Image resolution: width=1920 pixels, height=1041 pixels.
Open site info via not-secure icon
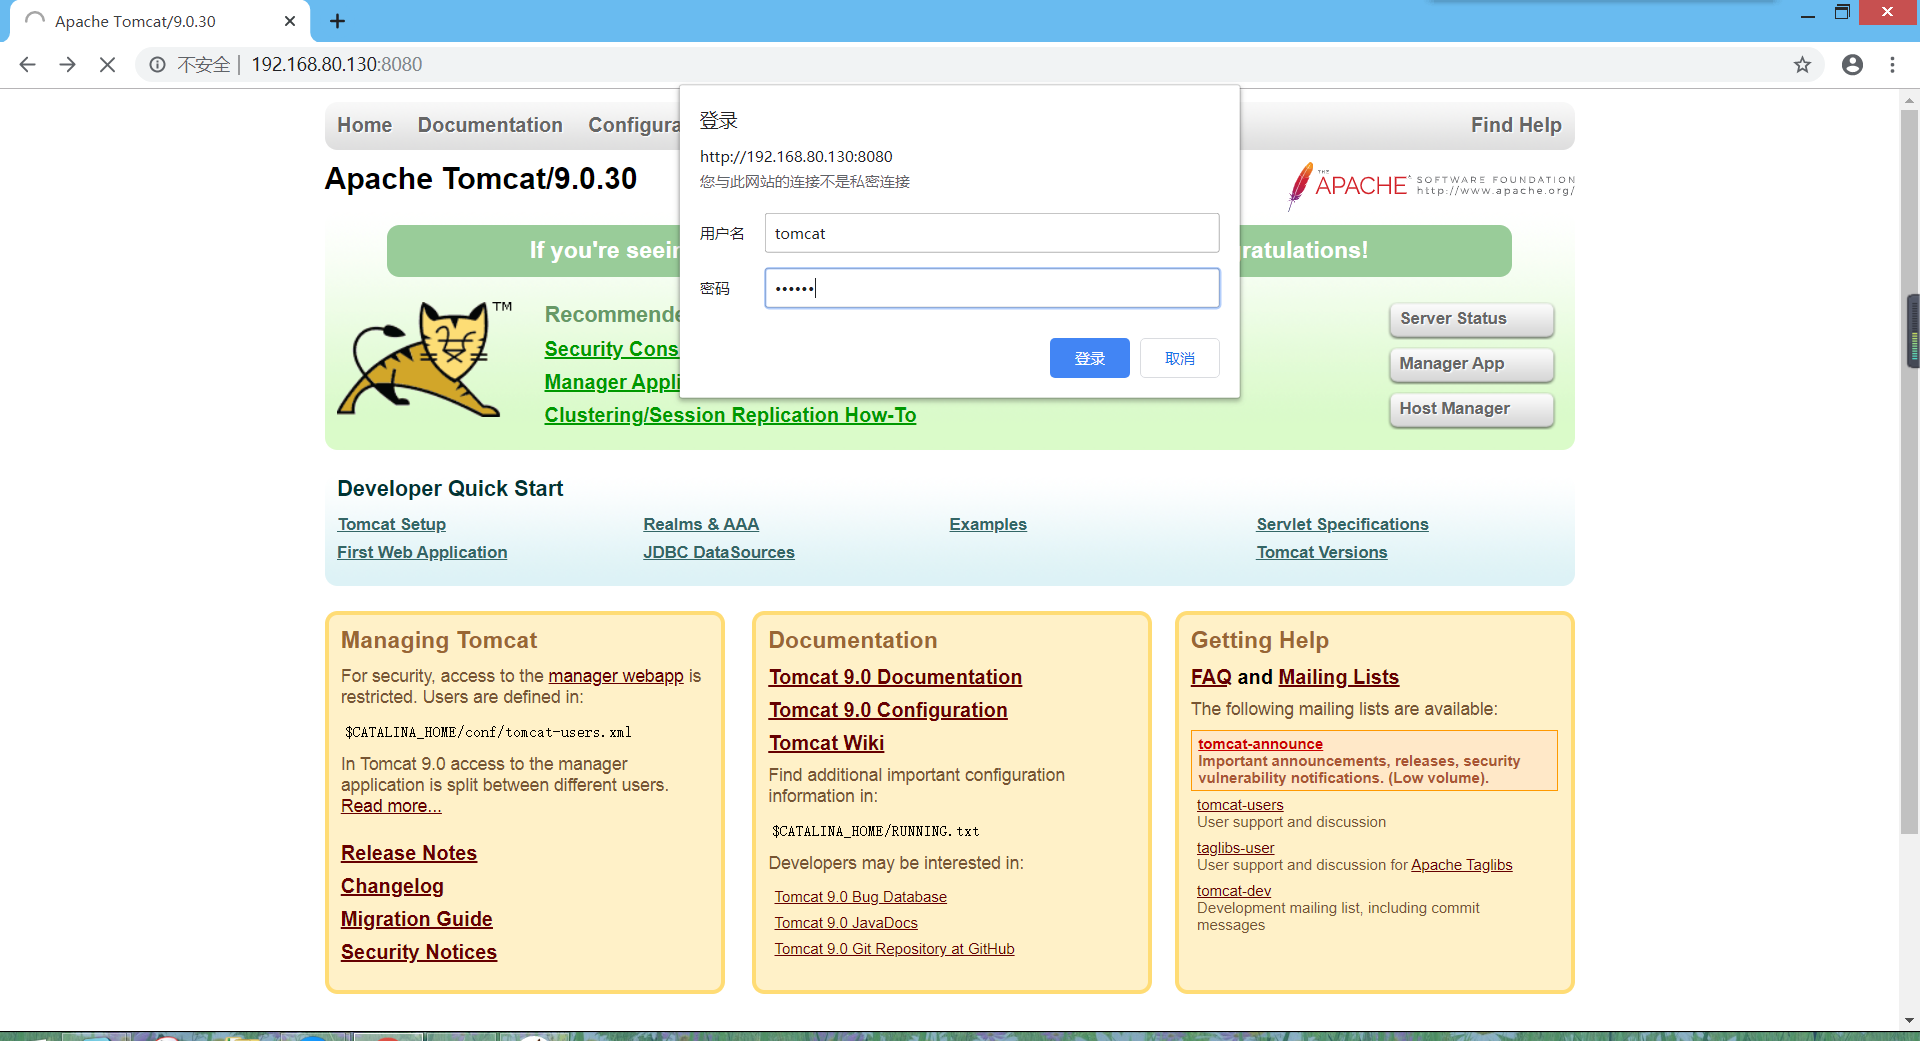point(157,65)
